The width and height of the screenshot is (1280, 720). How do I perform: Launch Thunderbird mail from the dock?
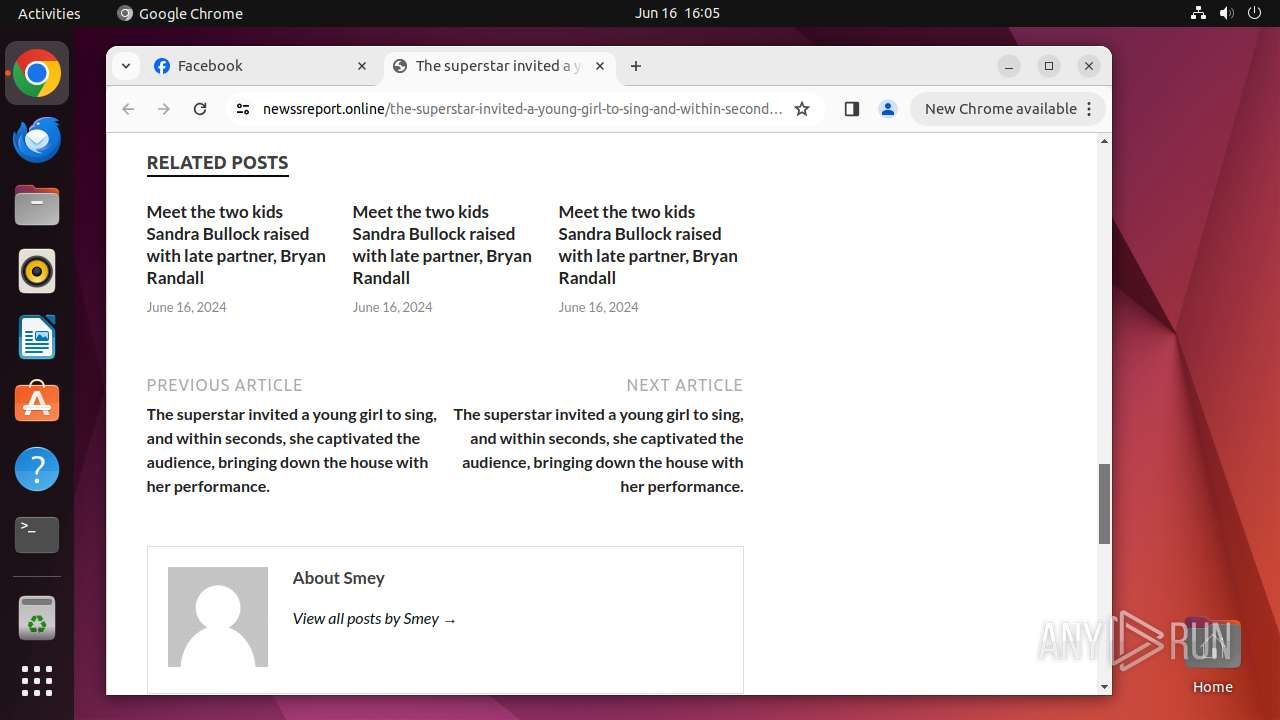37,140
